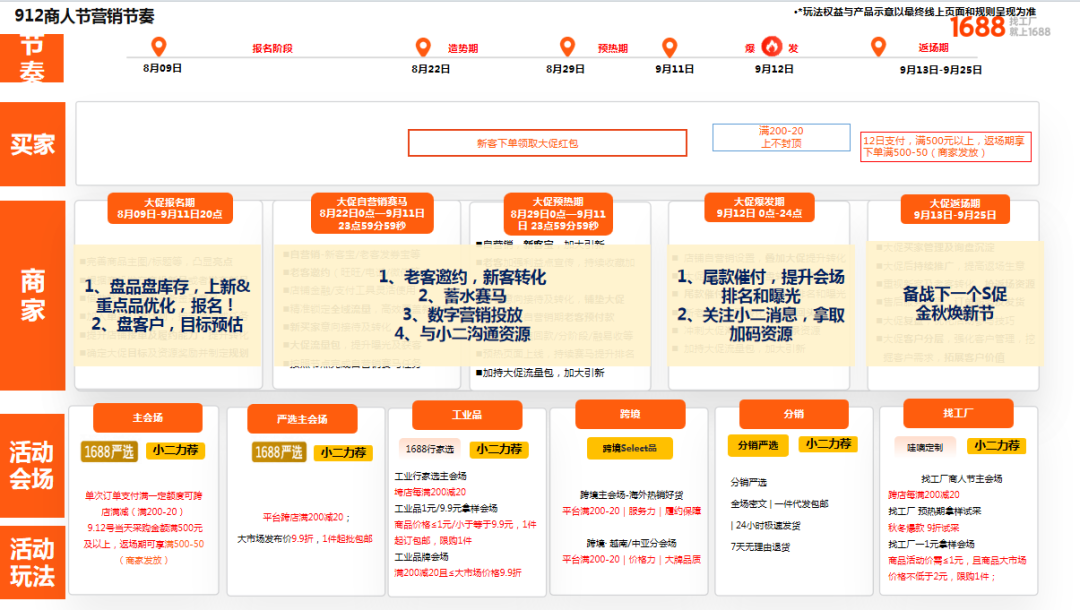Screen dimensions: 1080x610
Task: Select the 大促报名期 date badge
Action: [x=170, y=208]
